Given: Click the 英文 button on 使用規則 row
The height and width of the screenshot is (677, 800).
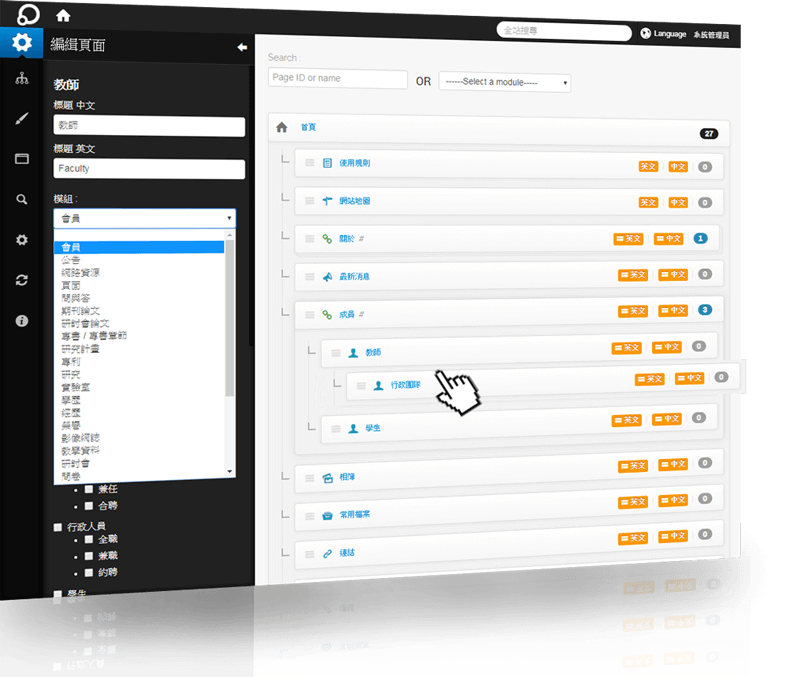Looking at the screenshot, I should (649, 167).
